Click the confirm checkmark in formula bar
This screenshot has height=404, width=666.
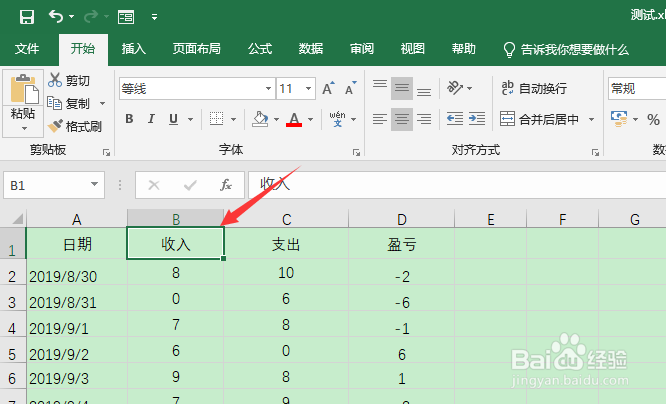coord(190,185)
